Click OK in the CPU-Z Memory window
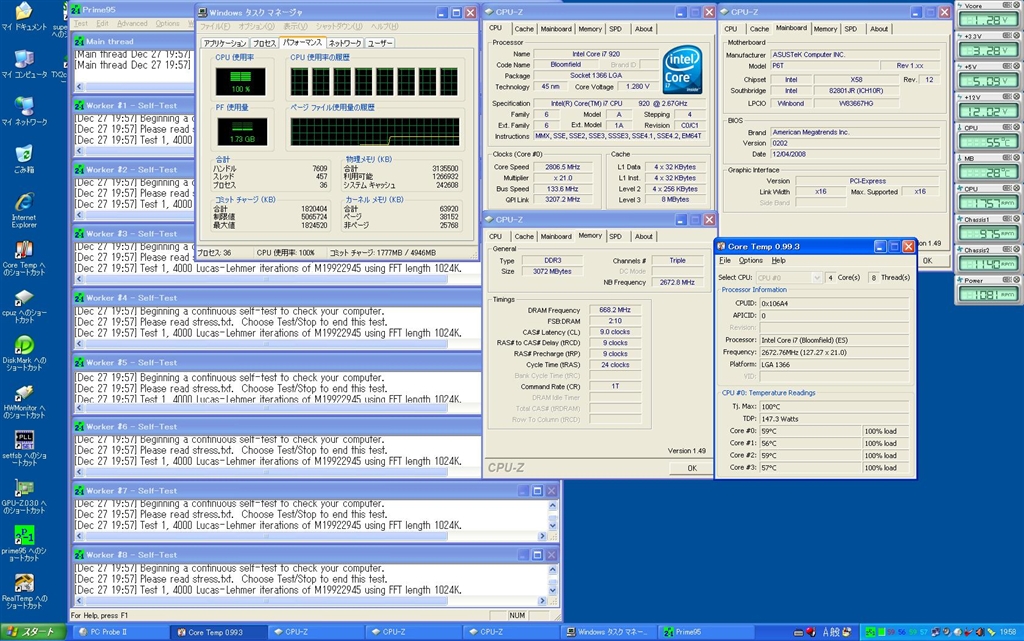The height and width of the screenshot is (641, 1024). point(691,467)
